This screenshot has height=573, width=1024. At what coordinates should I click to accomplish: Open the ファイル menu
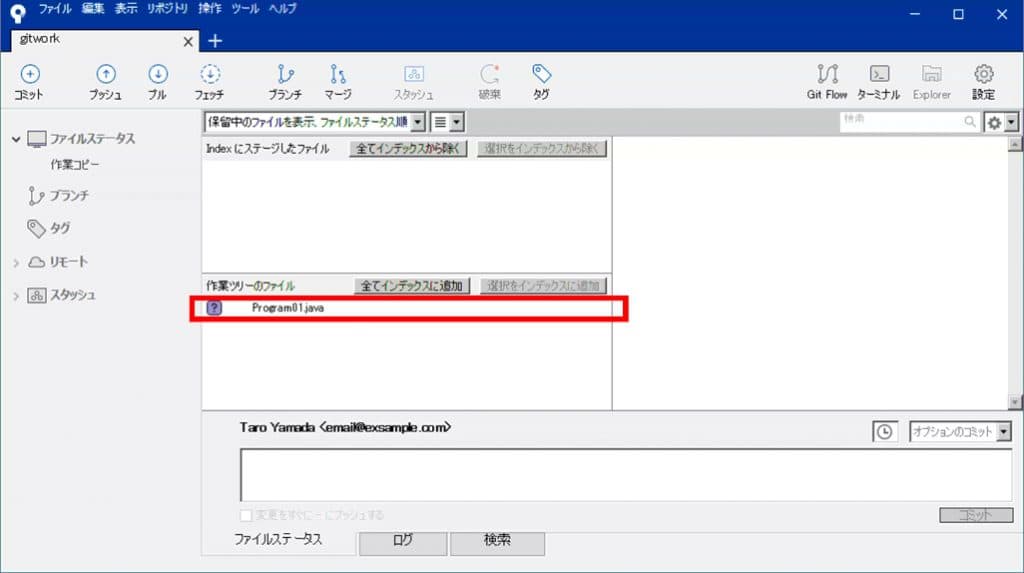(x=55, y=8)
